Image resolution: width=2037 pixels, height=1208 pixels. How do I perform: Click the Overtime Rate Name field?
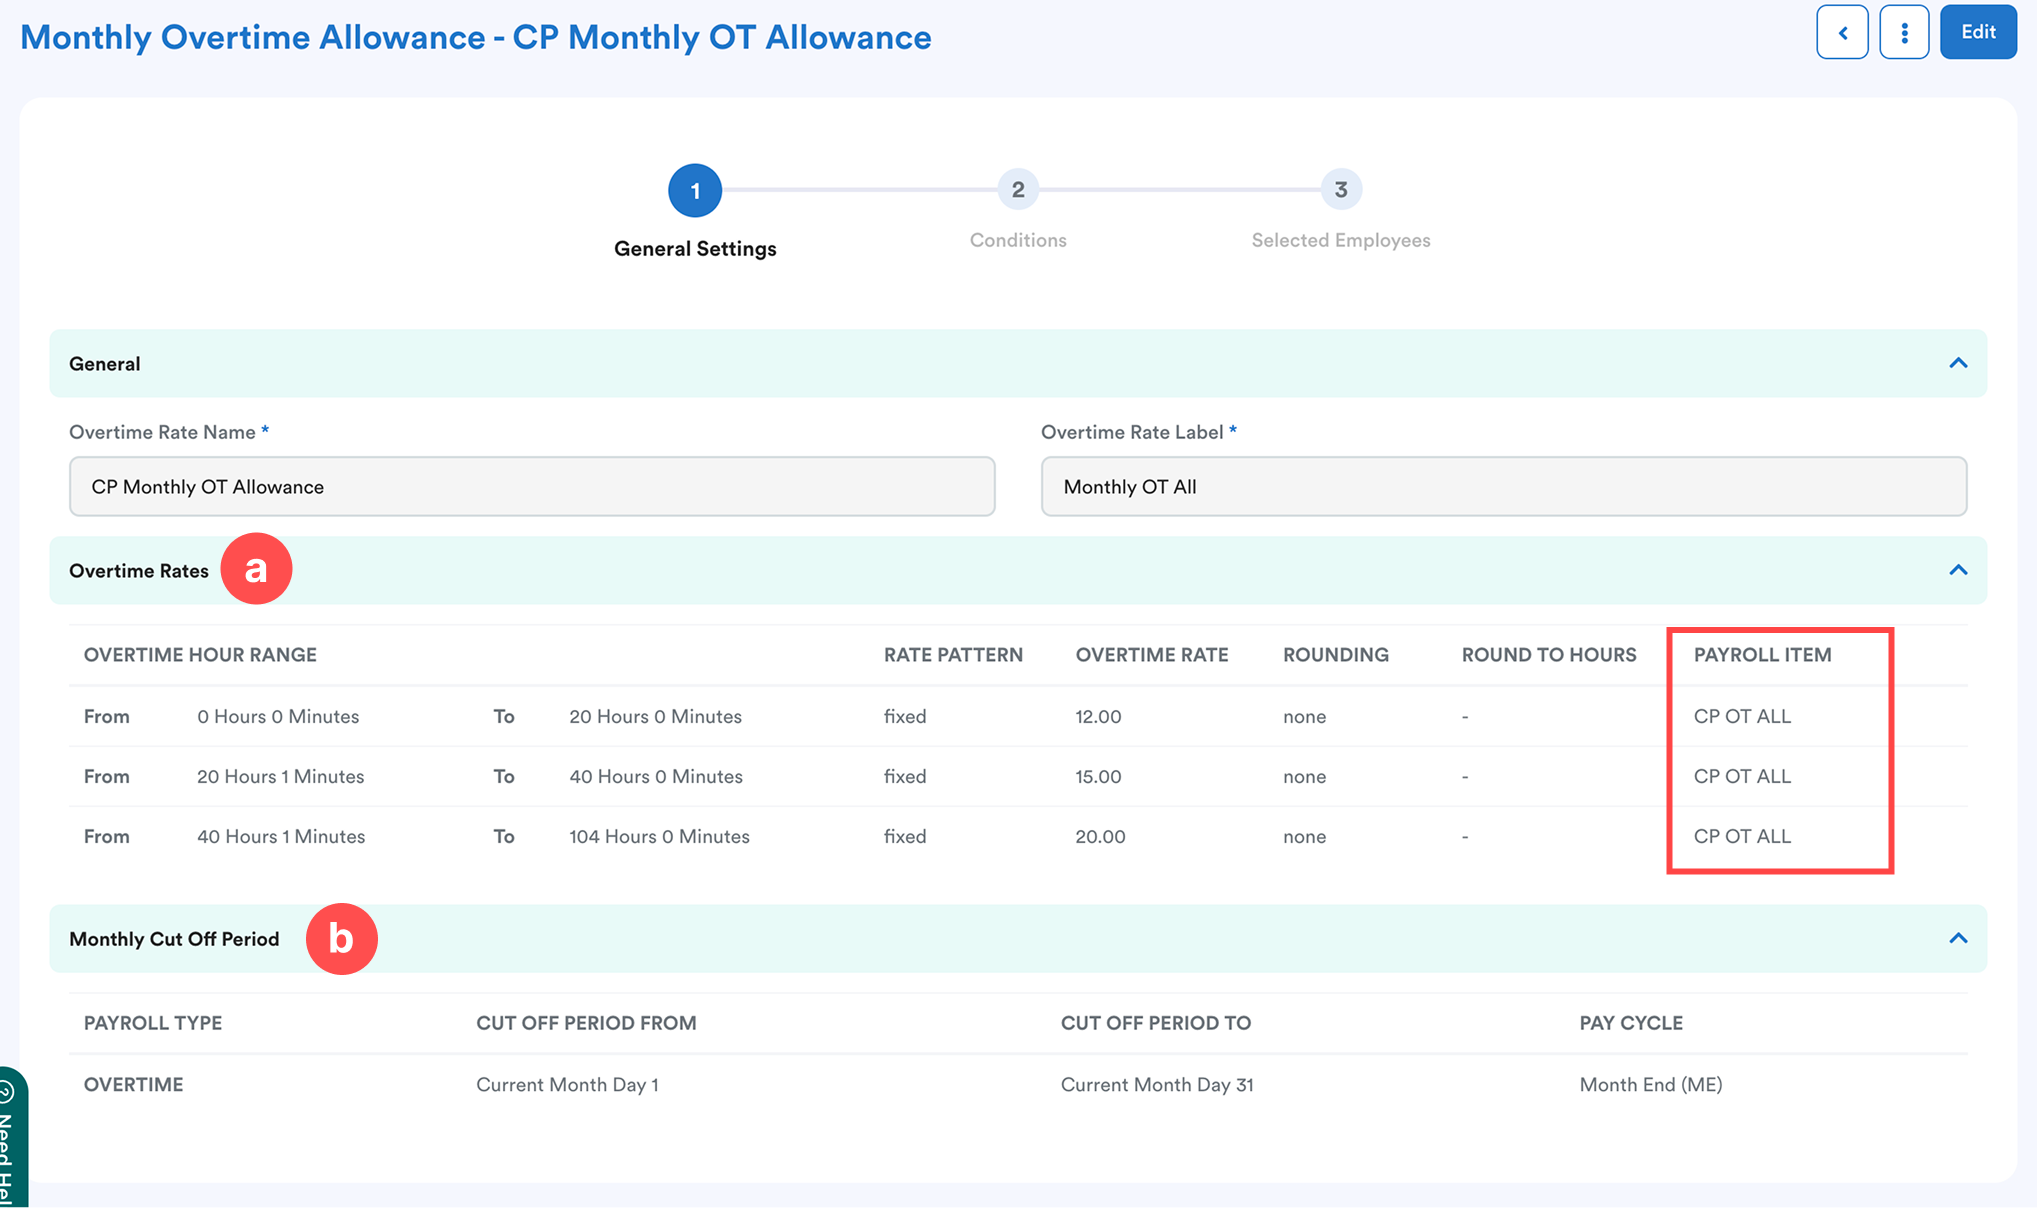click(531, 487)
